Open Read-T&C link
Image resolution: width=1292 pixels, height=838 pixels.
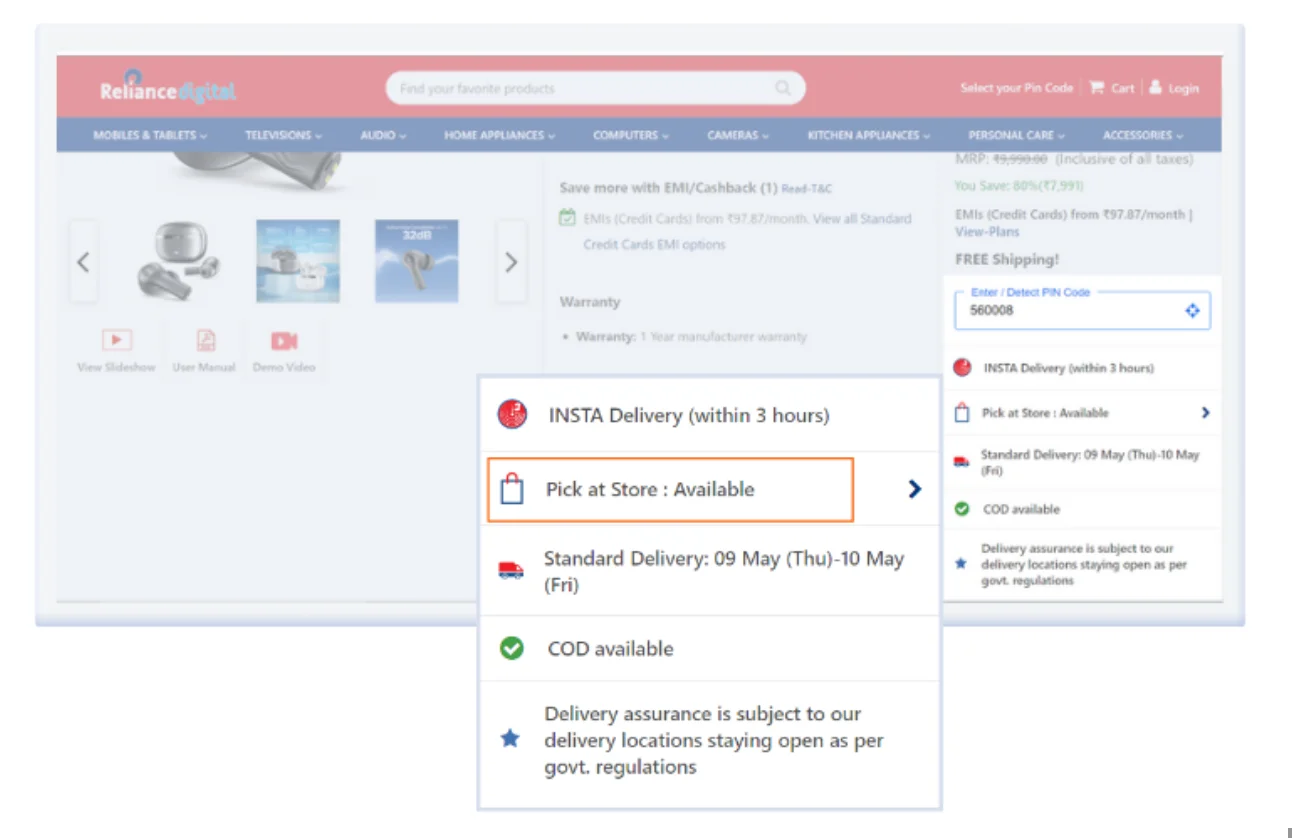point(807,188)
